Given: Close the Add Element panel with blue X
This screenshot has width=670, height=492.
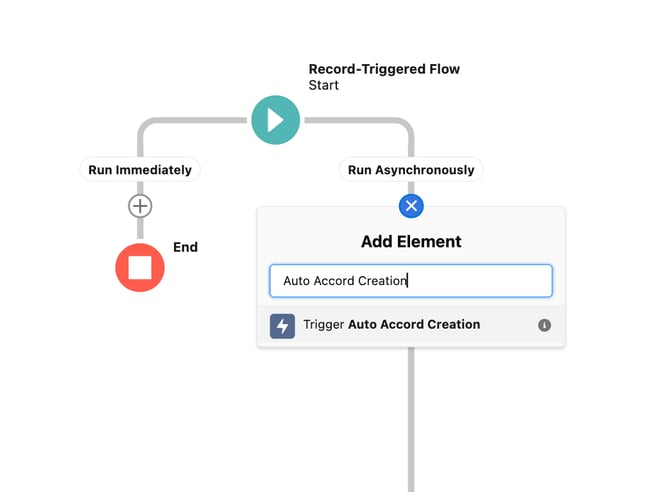Looking at the screenshot, I should [411, 206].
